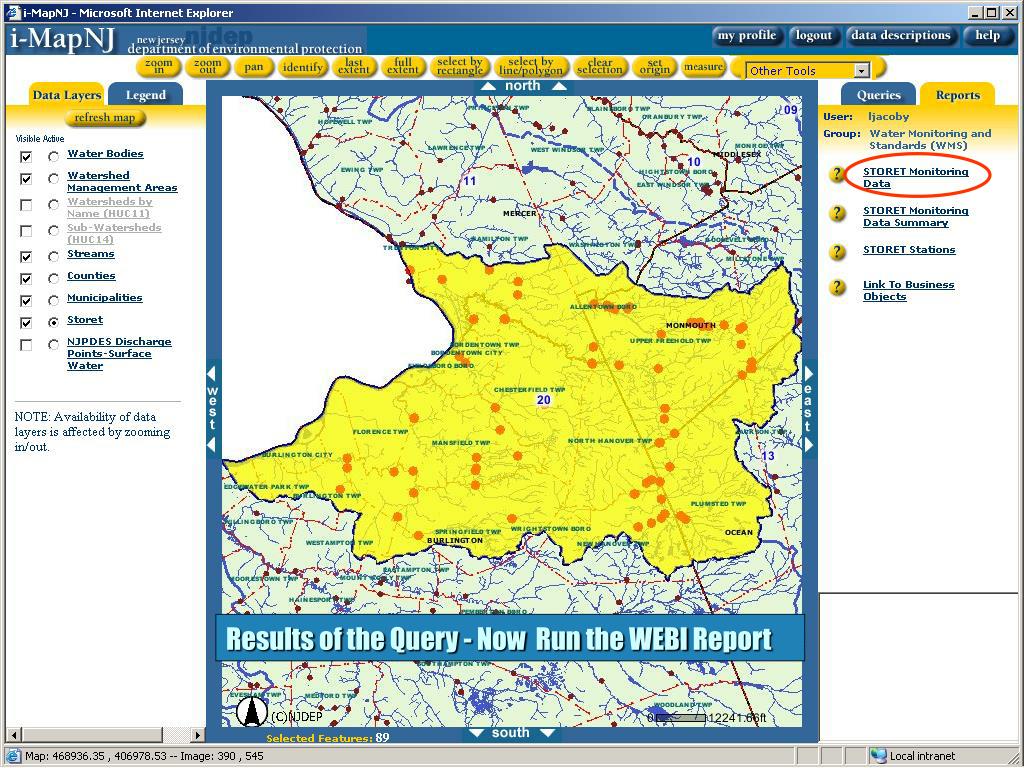1024x768 pixels.
Task: Pick select by rectangle tool
Action: pyautogui.click(x=460, y=67)
